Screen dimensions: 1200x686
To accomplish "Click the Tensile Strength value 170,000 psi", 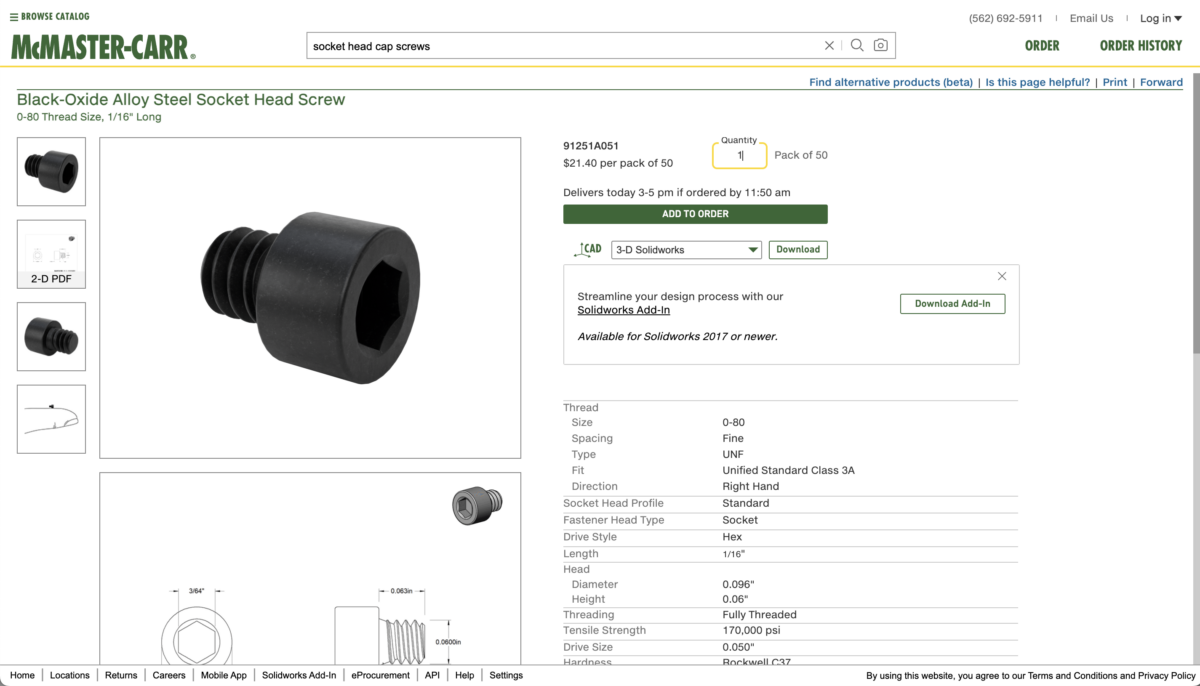I will click(751, 631).
